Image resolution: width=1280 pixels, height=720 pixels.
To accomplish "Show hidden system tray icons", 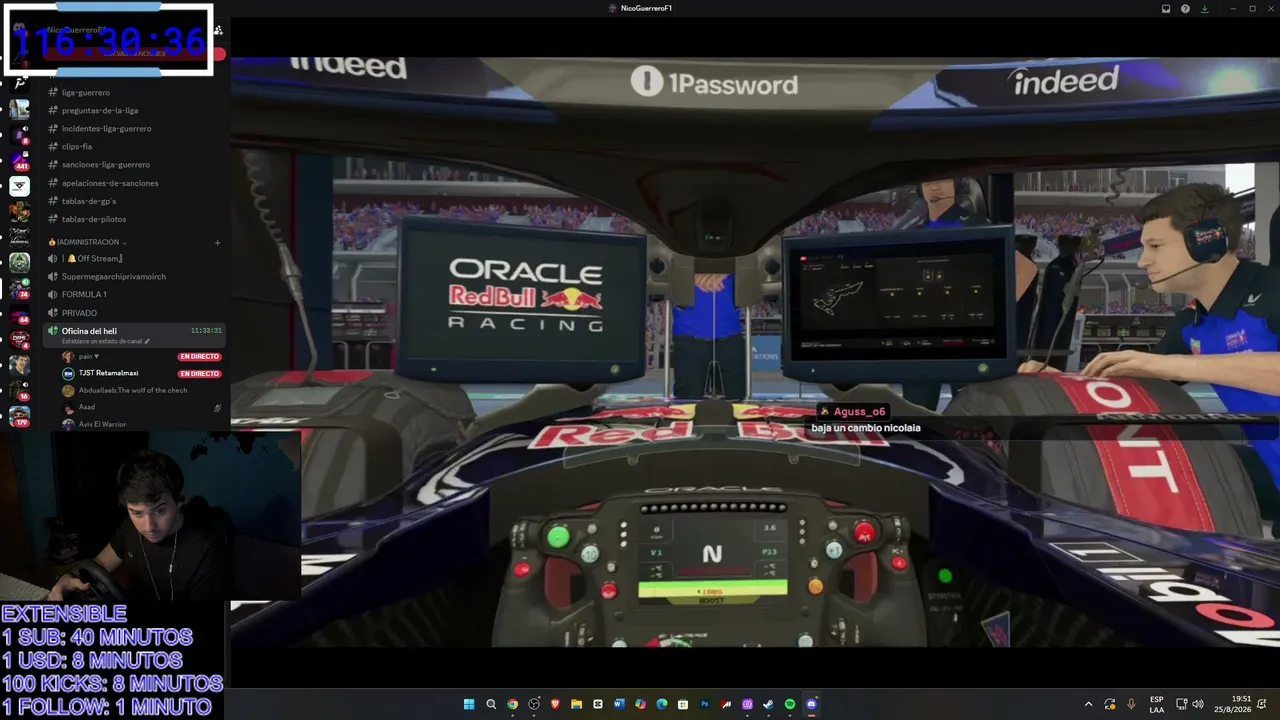I will pos(1089,704).
